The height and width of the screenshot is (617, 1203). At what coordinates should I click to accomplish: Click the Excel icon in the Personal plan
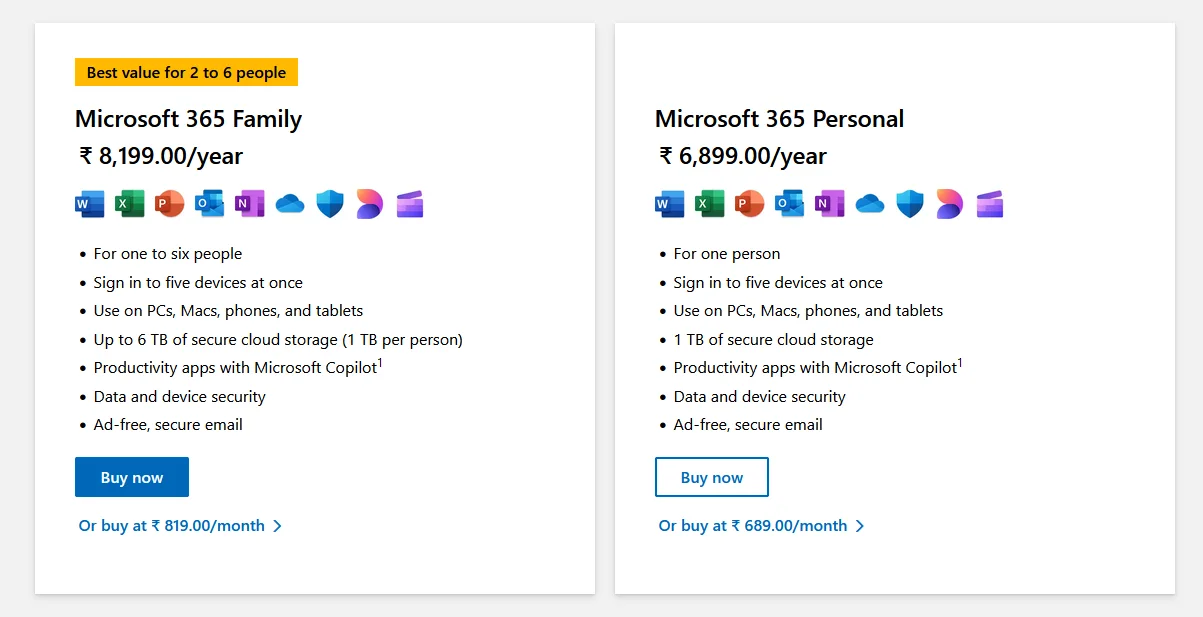pyautogui.click(x=709, y=204)
